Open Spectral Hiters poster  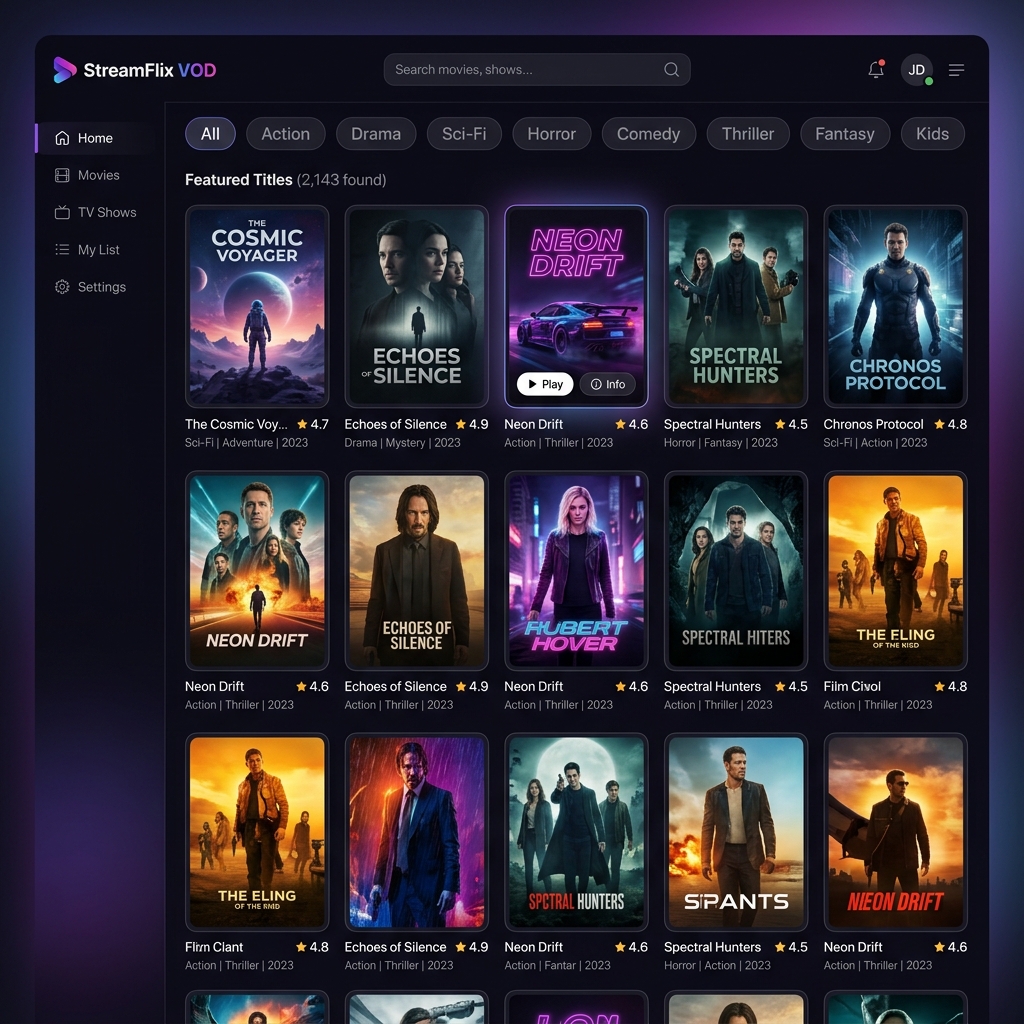[736, 571]
